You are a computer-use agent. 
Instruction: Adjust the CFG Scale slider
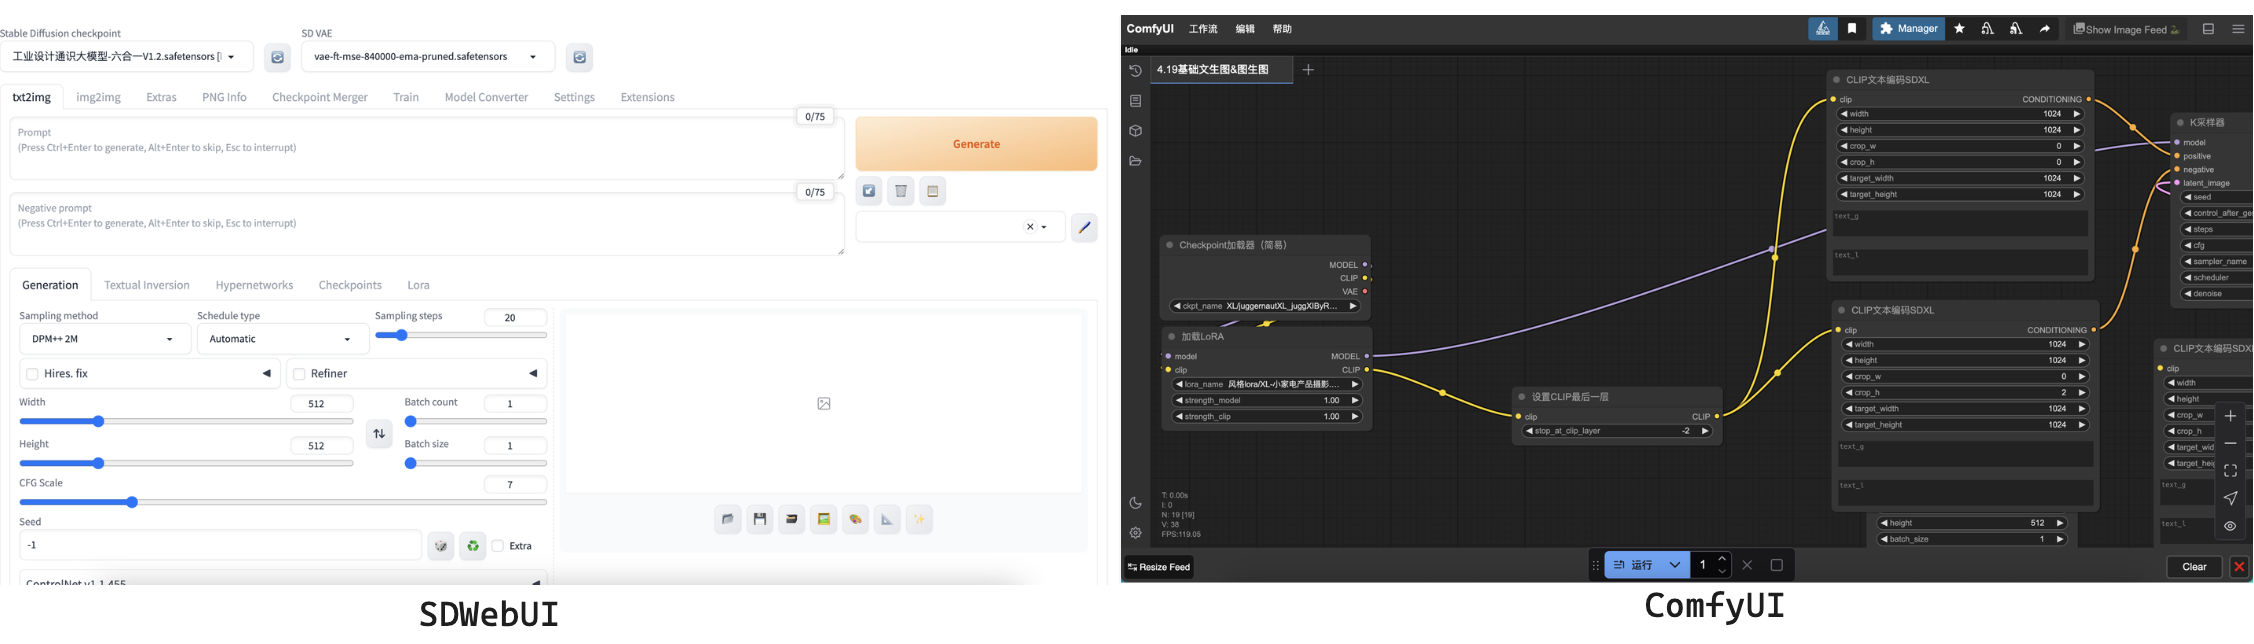(x=283, y=502)
